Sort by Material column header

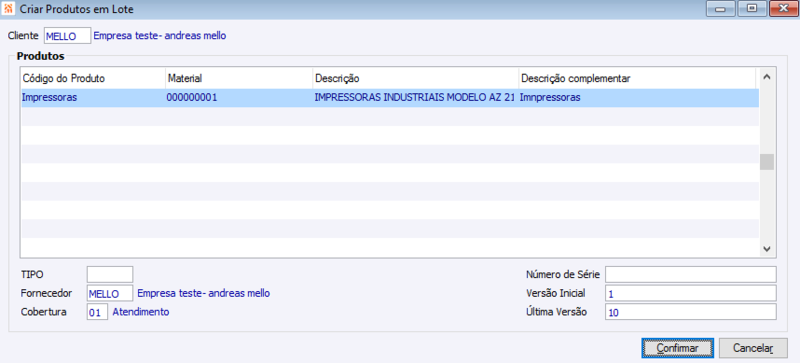[239, 78]
